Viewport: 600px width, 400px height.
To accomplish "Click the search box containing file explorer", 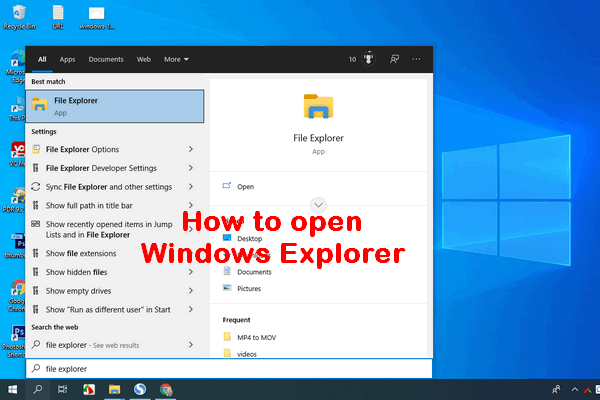I will [229, 369].
